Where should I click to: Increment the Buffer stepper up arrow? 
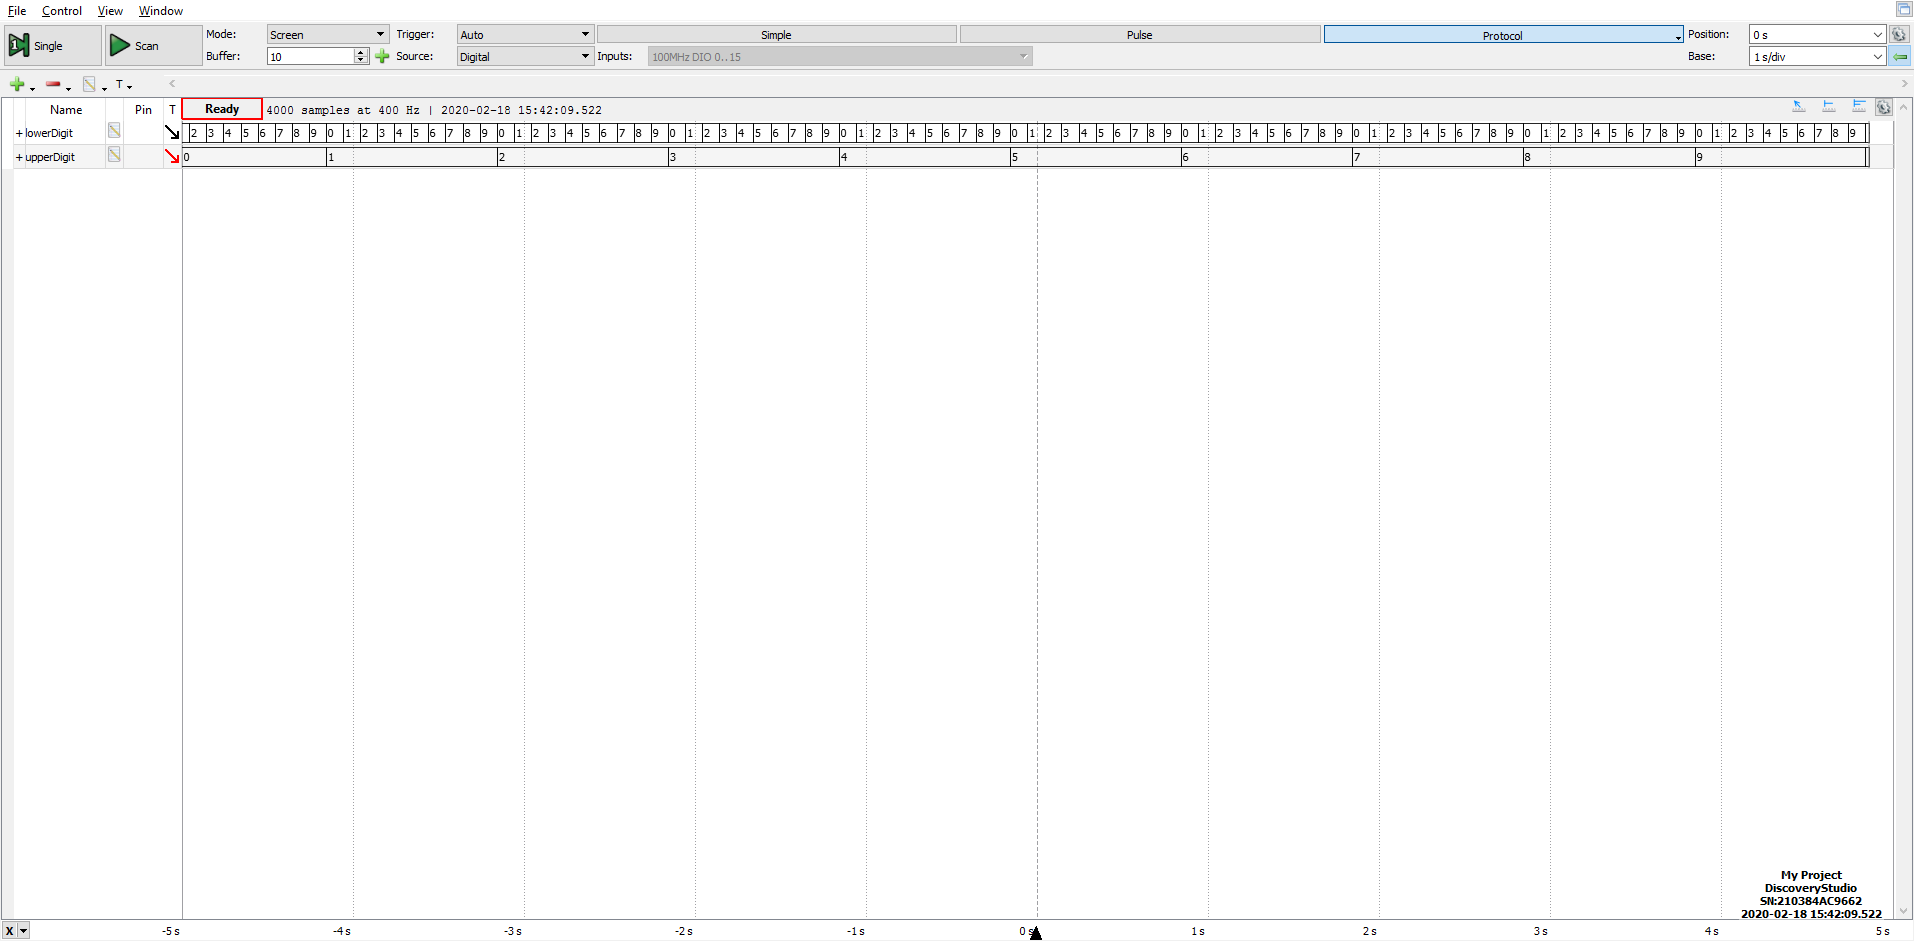point(362,53)
